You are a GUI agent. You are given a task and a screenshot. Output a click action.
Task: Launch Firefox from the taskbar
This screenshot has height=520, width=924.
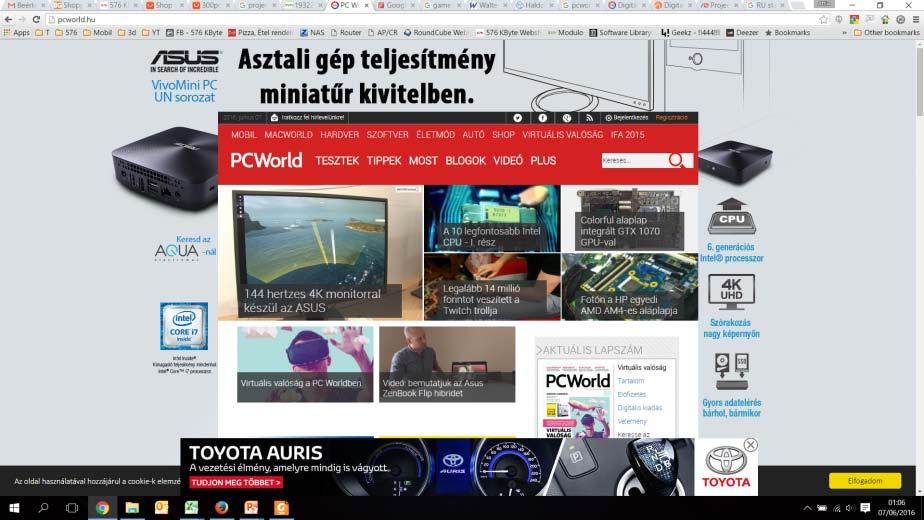click(x=222, y=508)
